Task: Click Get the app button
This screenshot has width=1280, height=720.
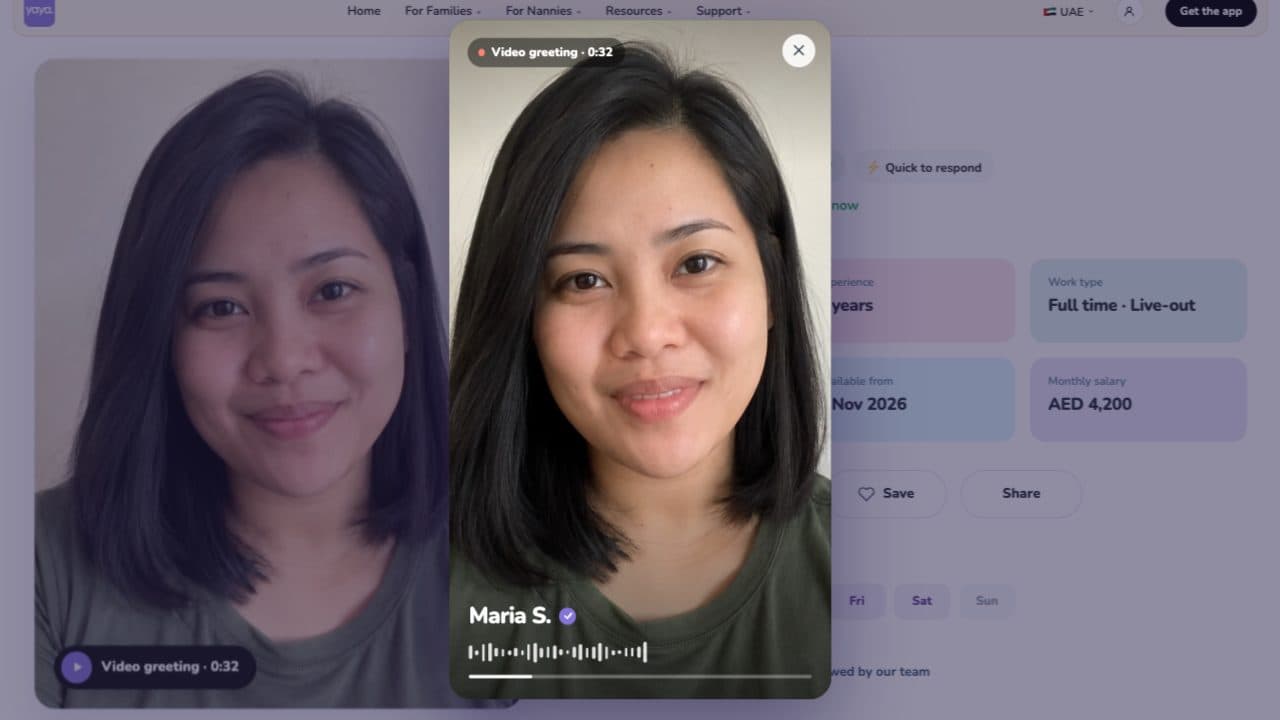Action: click(x=1210, y=12)
